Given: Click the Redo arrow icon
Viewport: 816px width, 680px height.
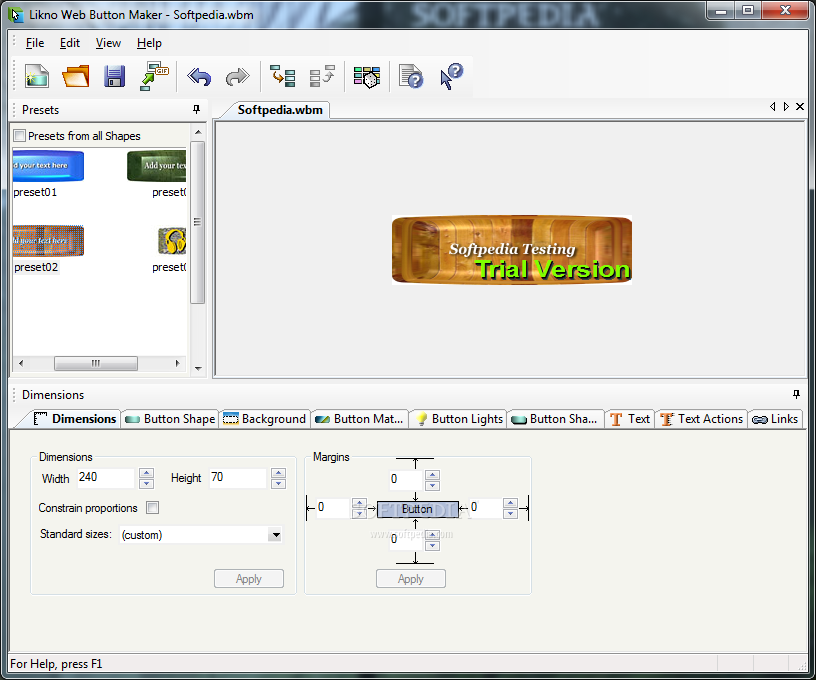Looking at the screenshot, I should click(237, 77).
